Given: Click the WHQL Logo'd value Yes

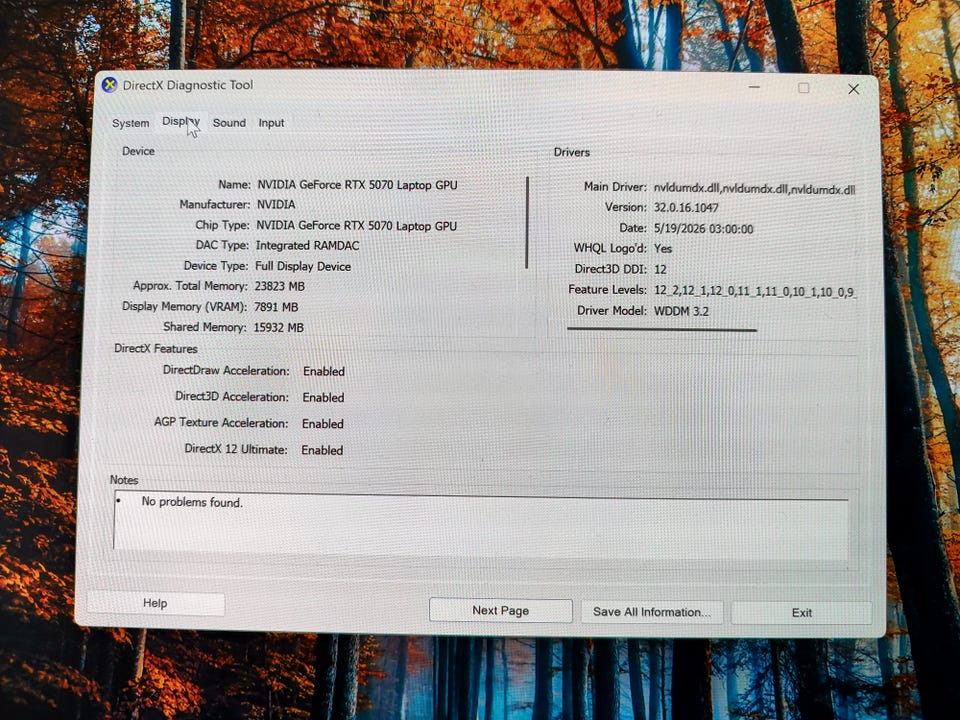Looking at the screenshot, I should coord(663,249).
